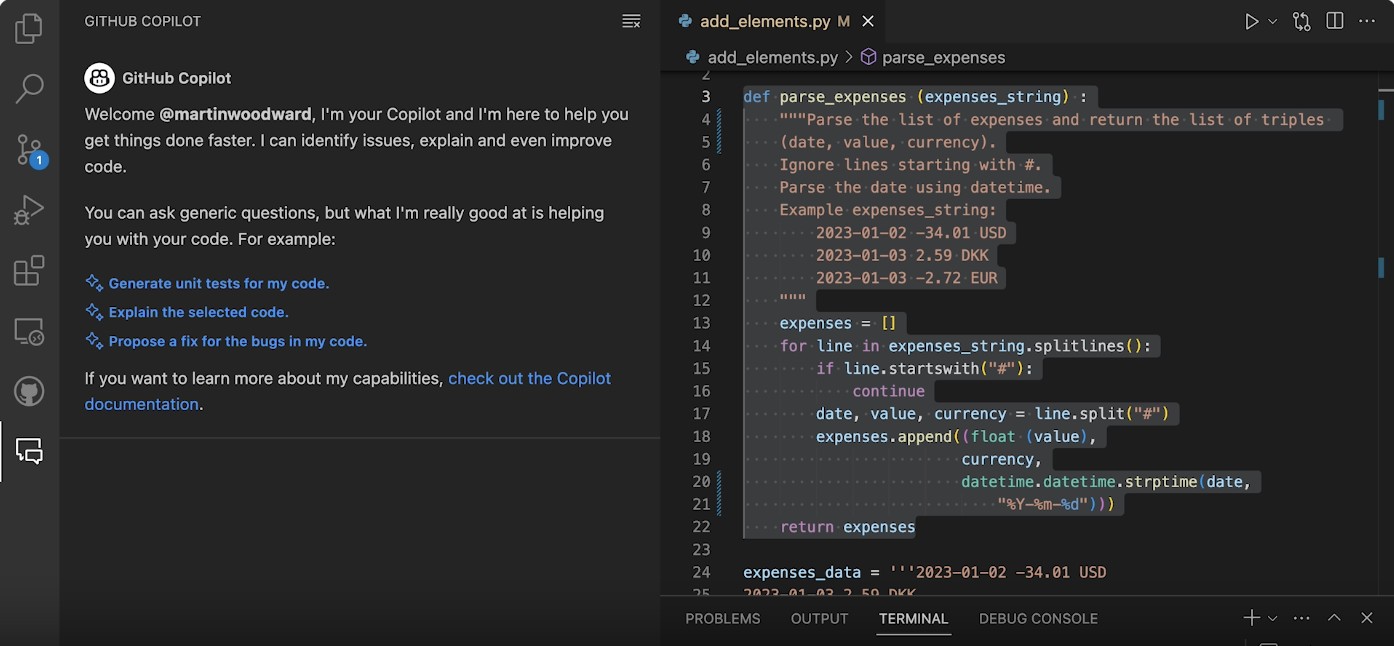1394x646 pixels.
Task: Open Source Control with one pending change
Action: (x=30, y=150)
